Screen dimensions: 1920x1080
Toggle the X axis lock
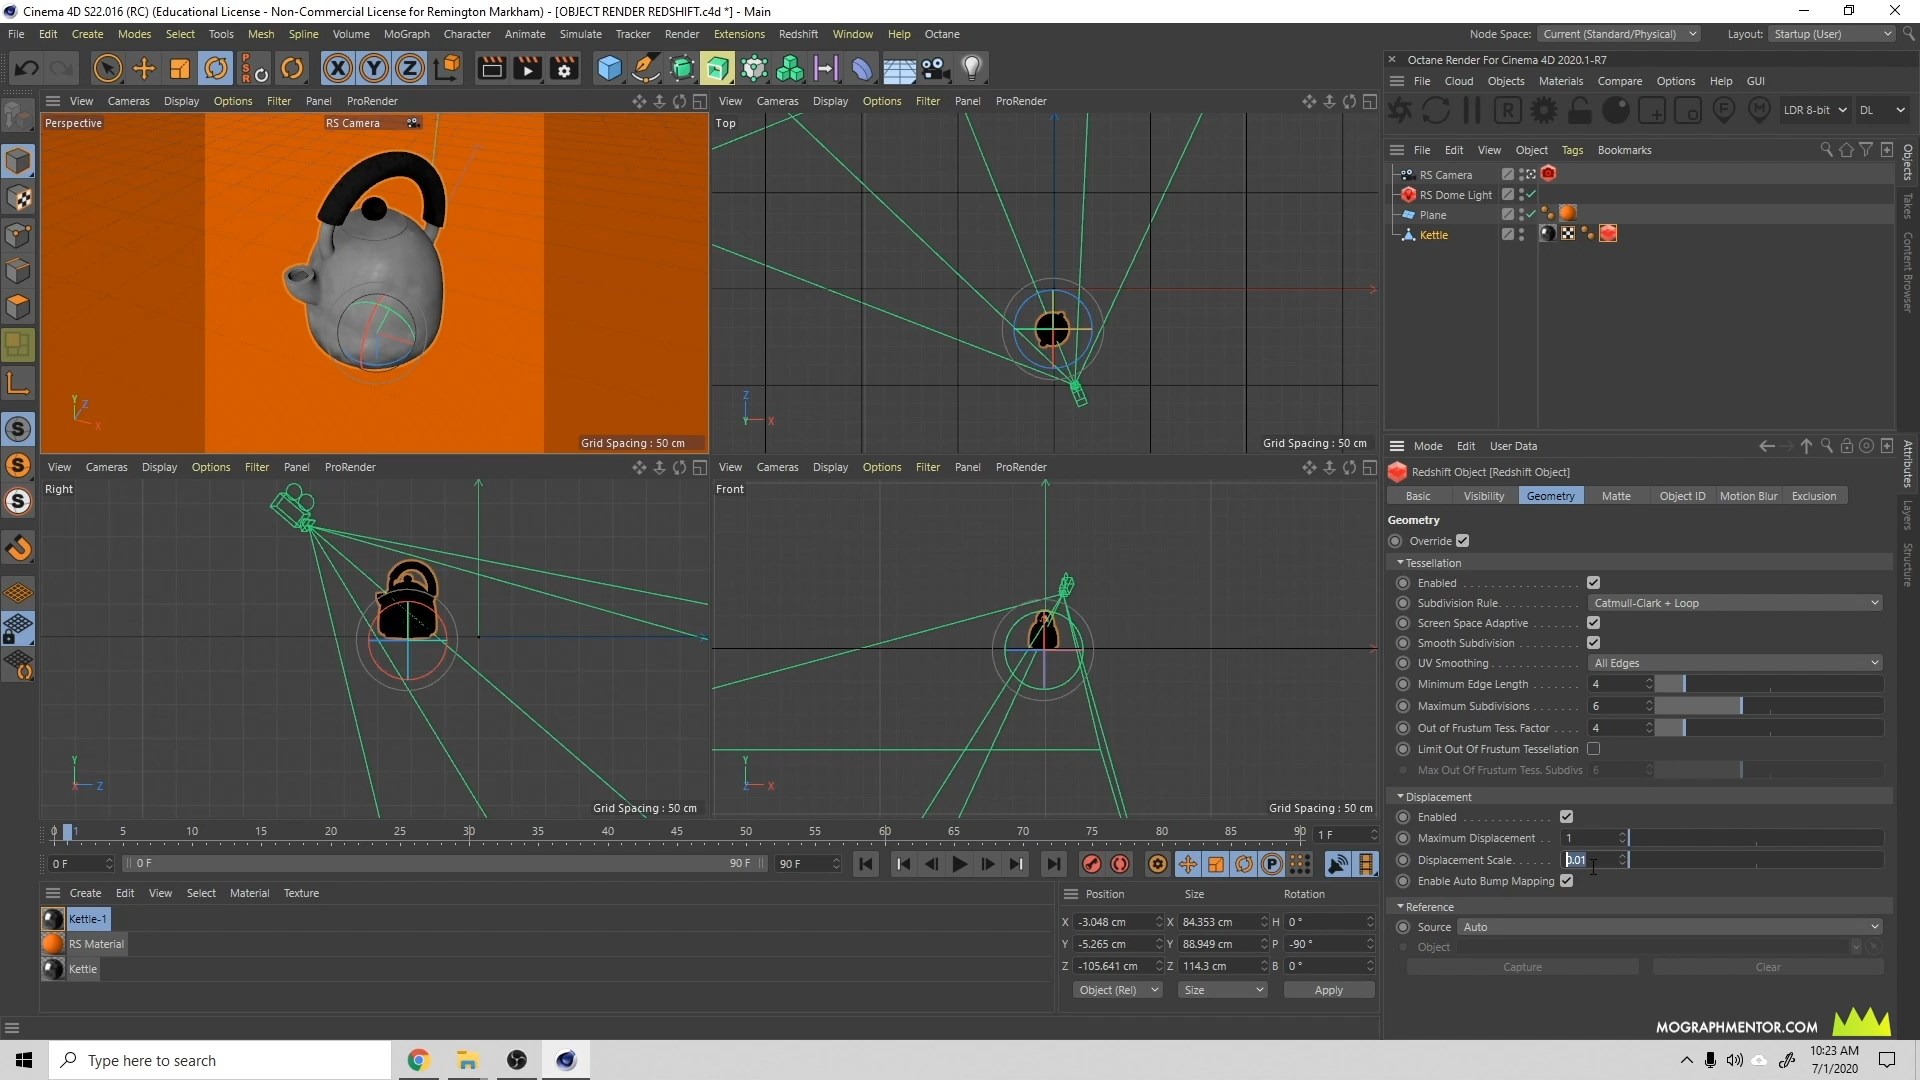coord(338,68)
